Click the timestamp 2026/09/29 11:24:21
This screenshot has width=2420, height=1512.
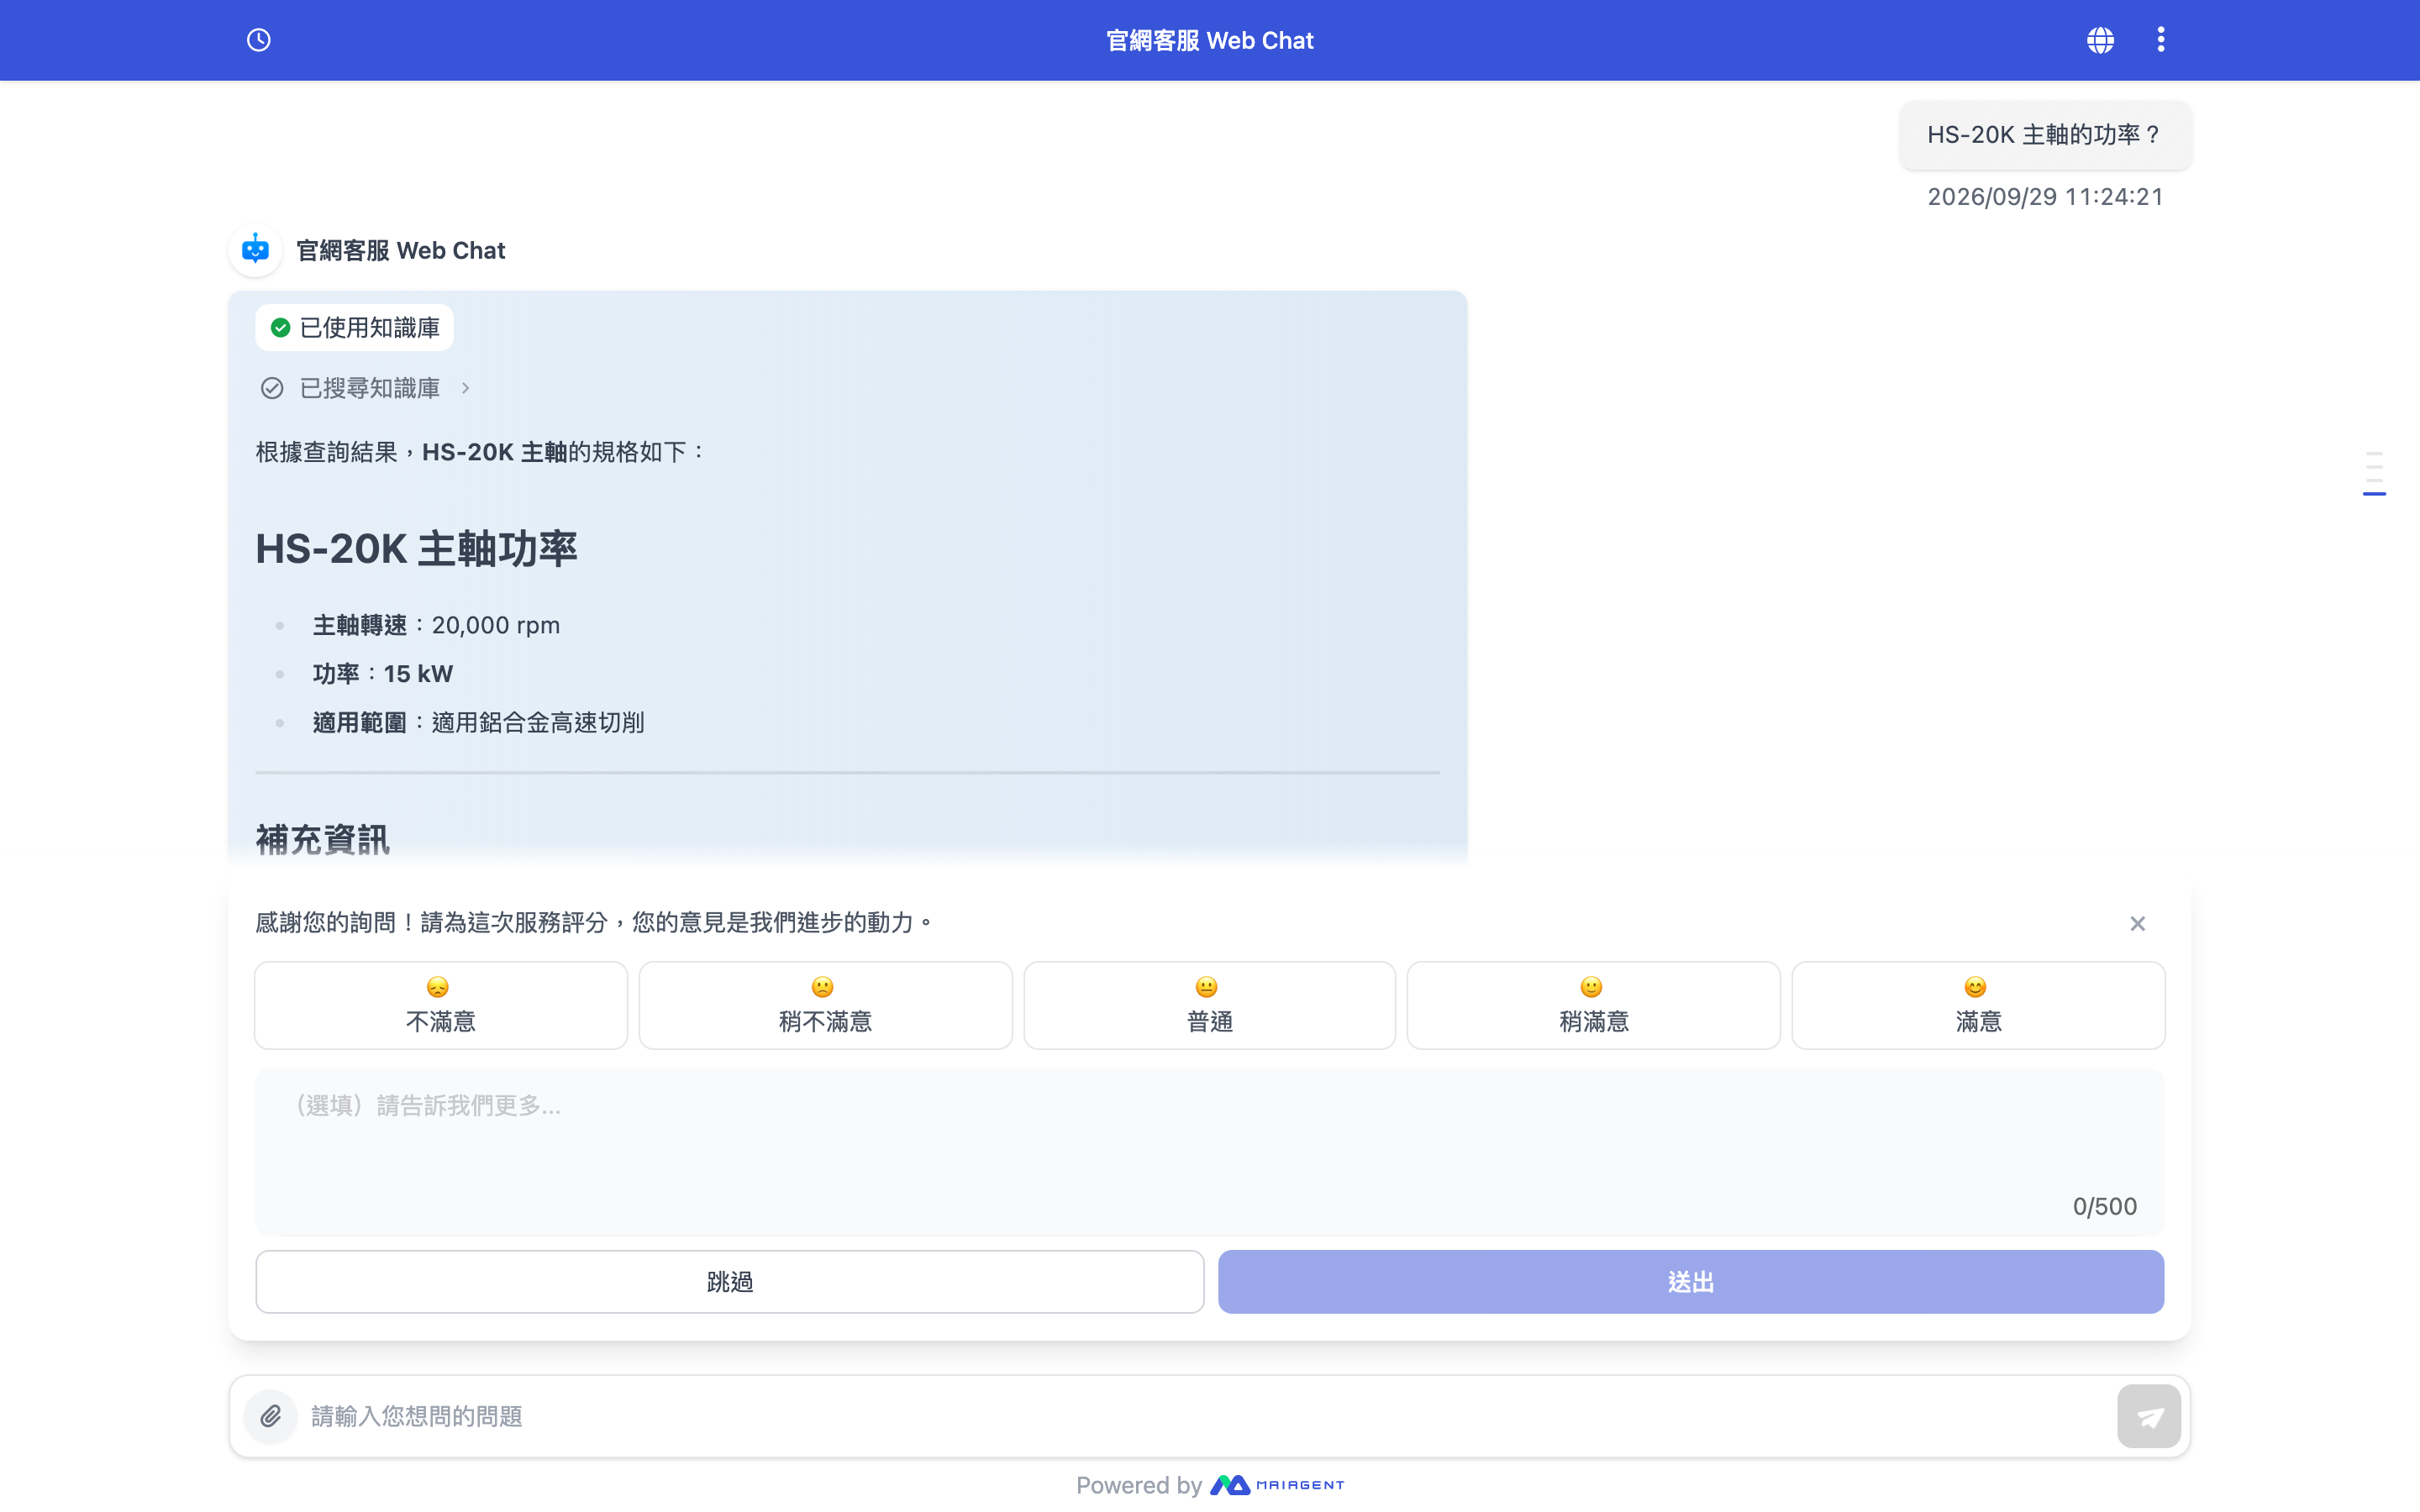[x=2045, y=197]
